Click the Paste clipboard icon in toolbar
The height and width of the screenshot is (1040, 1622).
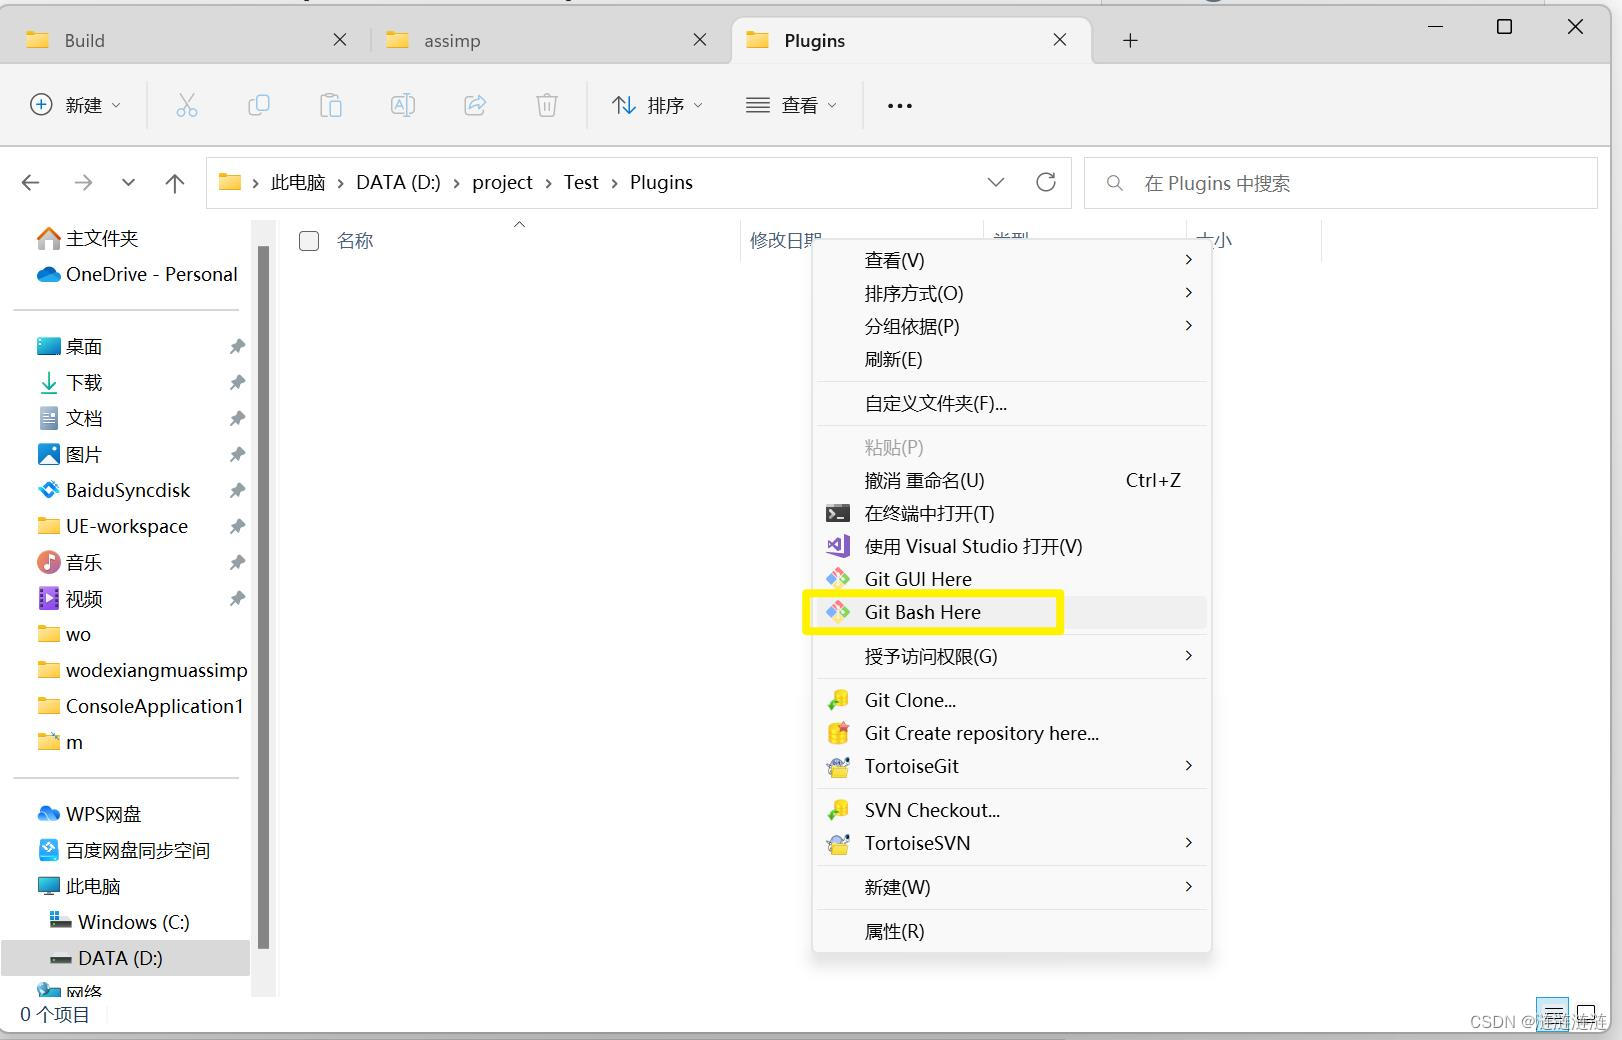point(331,105)
